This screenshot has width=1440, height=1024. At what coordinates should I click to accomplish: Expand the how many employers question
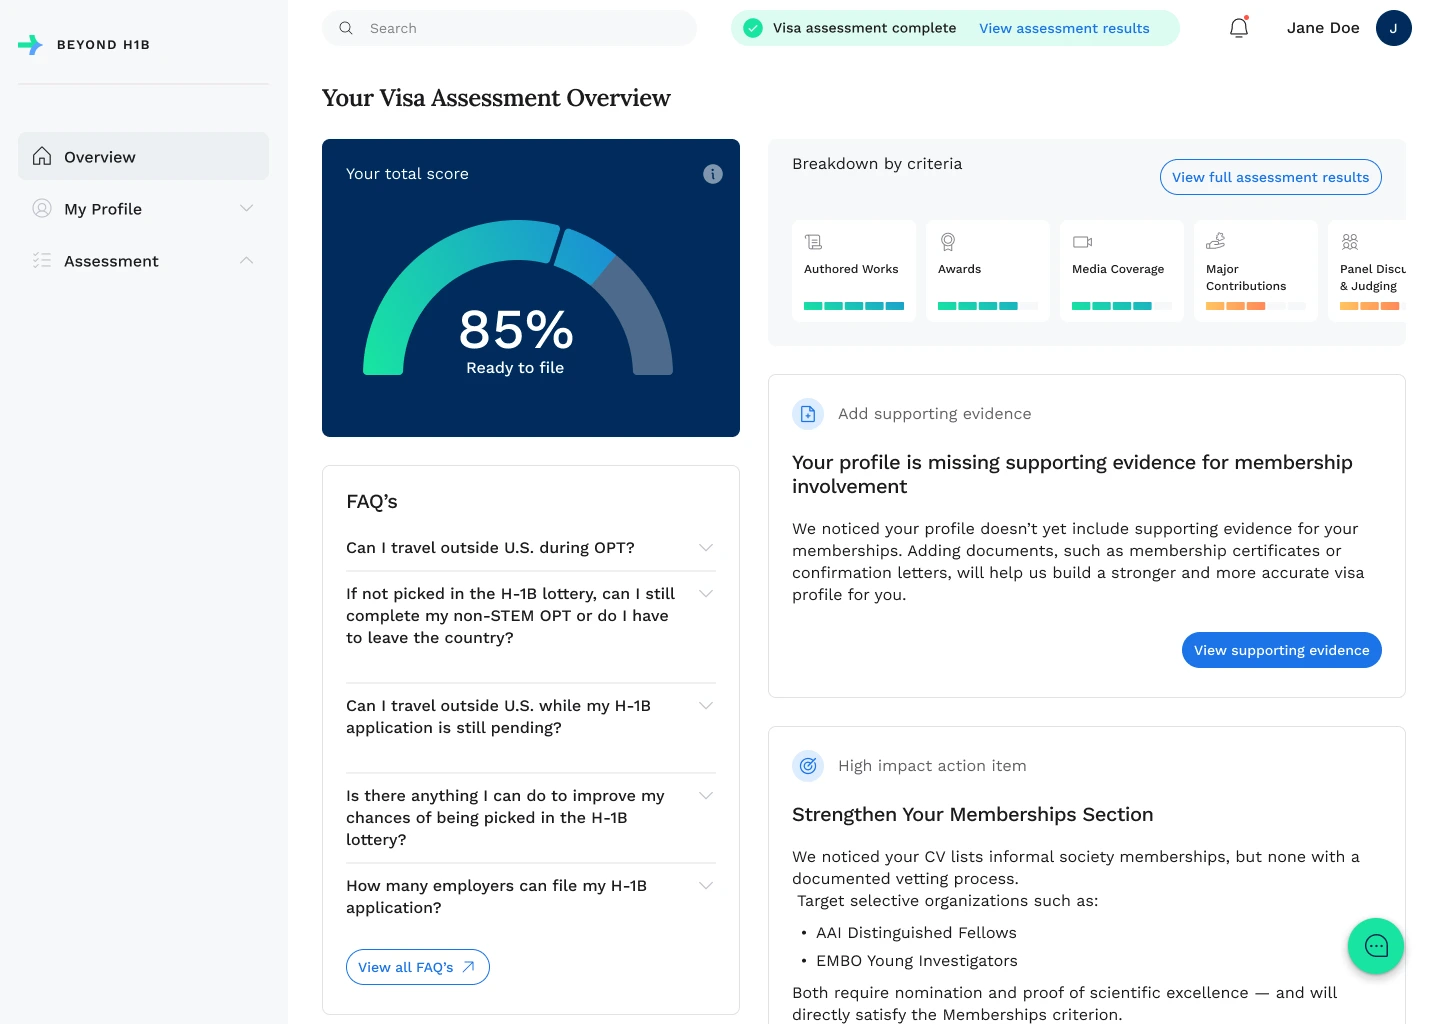pos(705,886)
